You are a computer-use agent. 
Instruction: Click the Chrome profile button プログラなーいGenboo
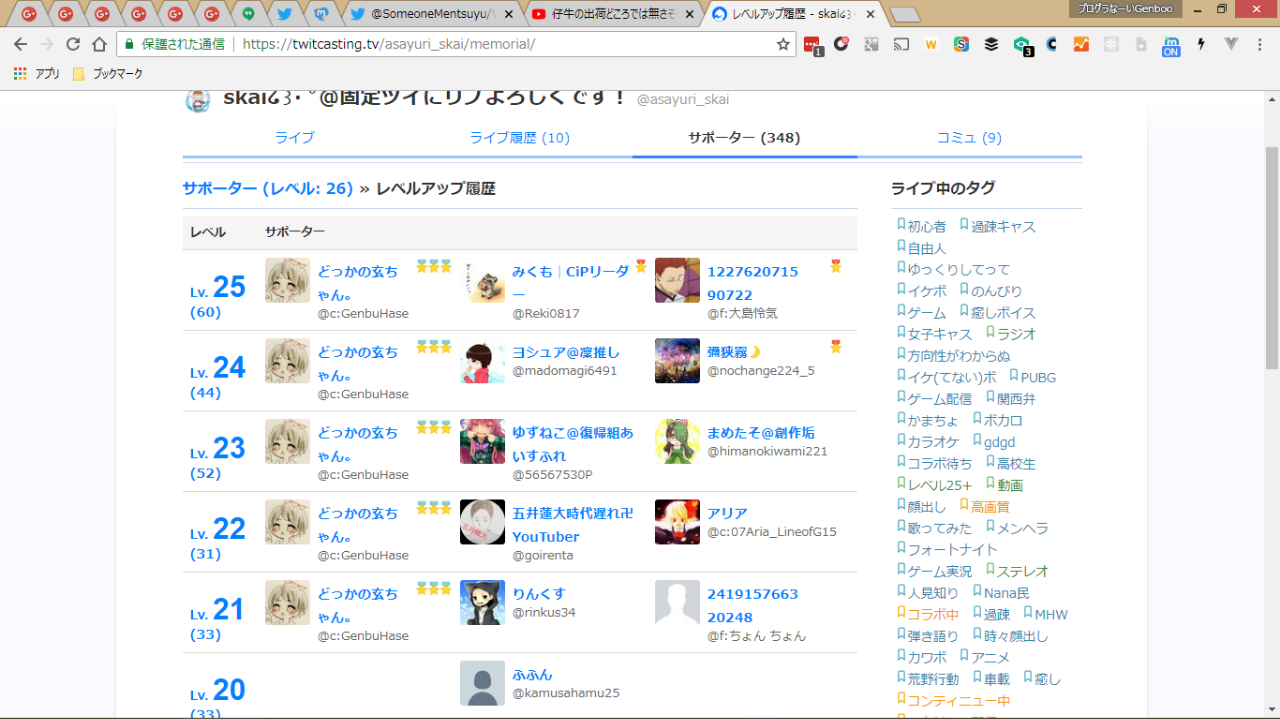[x=1126, y=8]
